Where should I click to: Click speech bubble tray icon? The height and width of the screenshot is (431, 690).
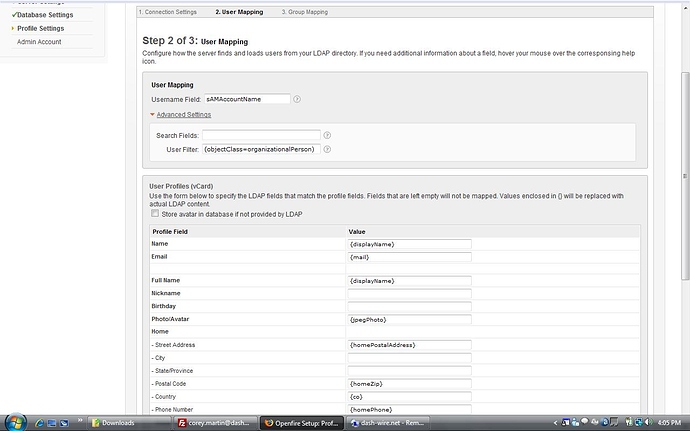point(584,421)
